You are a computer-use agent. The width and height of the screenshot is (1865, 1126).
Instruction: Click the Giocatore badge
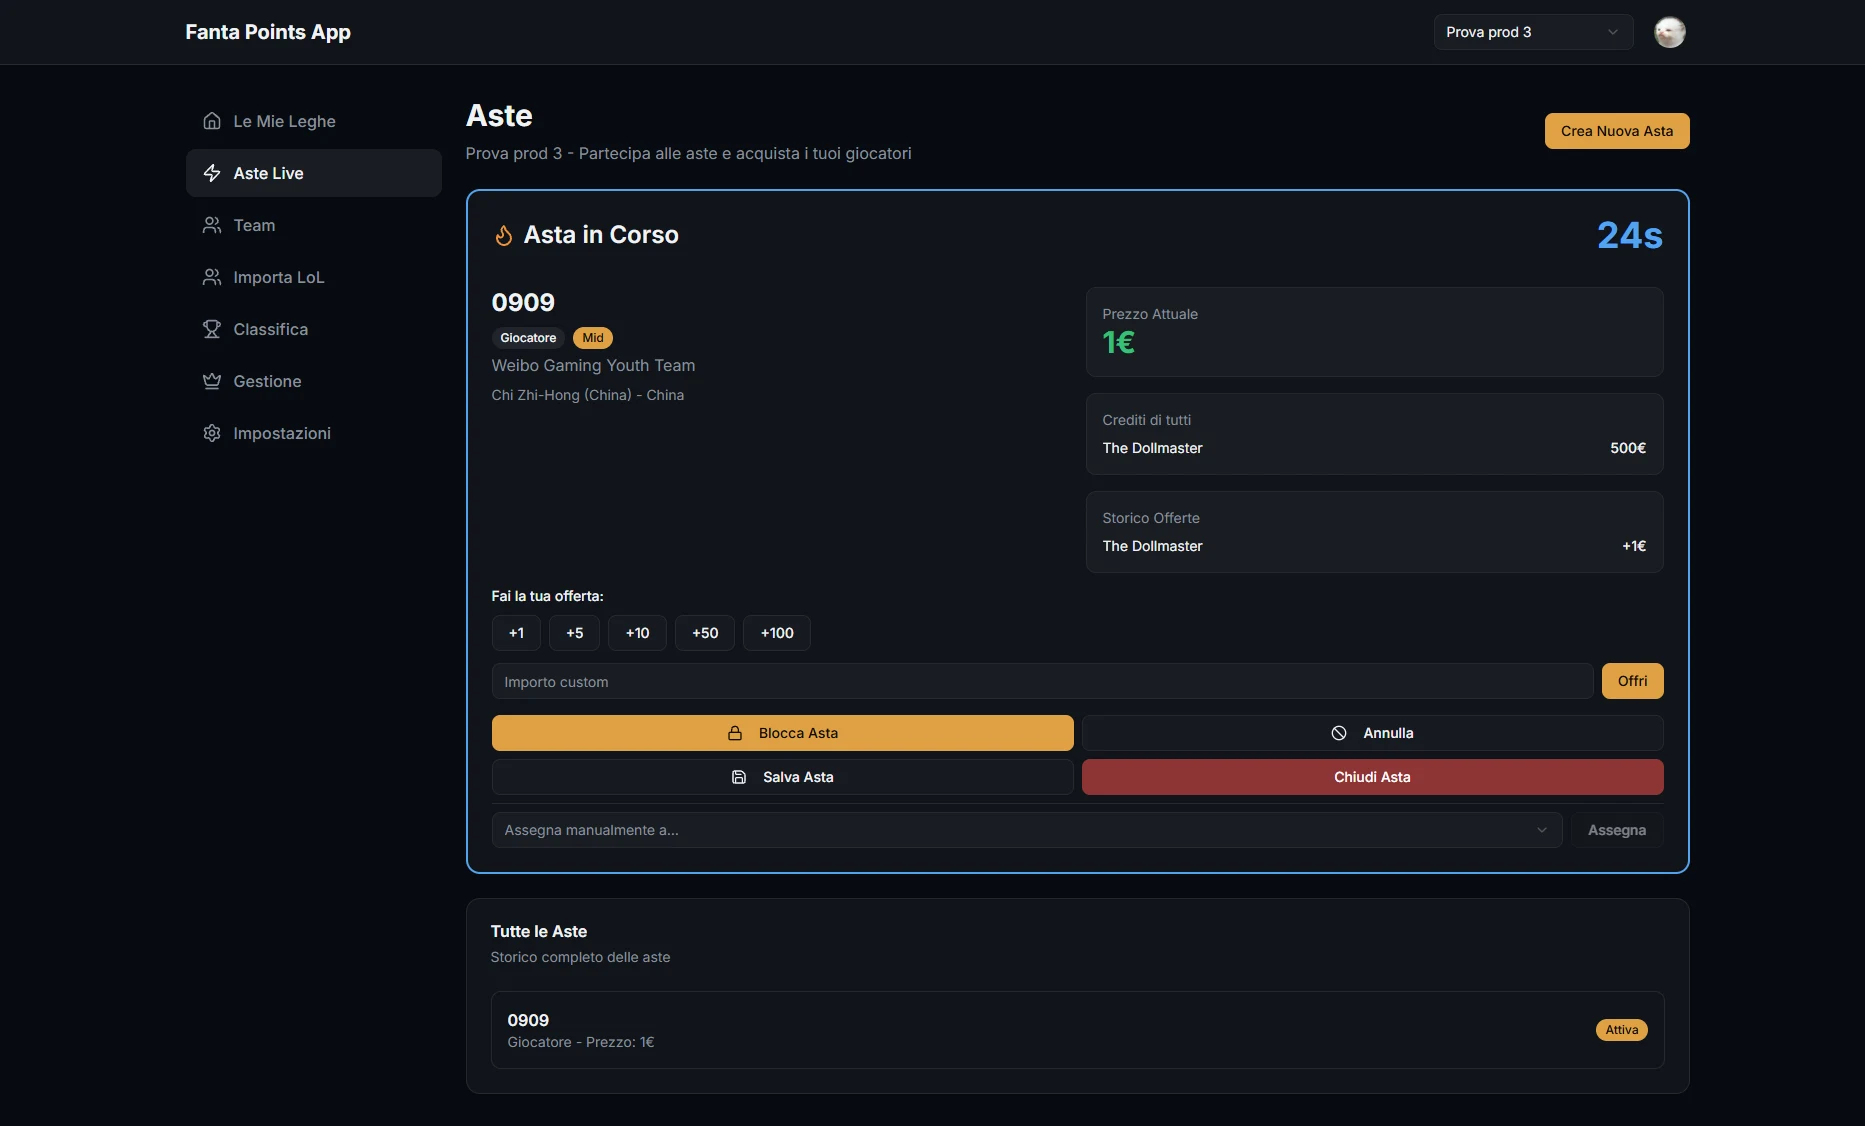[528, 338]
